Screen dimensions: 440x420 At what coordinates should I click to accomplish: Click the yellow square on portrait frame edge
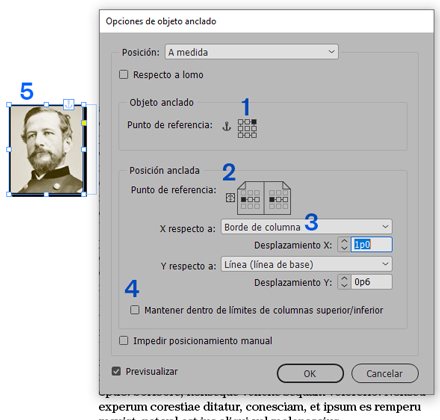84,123
